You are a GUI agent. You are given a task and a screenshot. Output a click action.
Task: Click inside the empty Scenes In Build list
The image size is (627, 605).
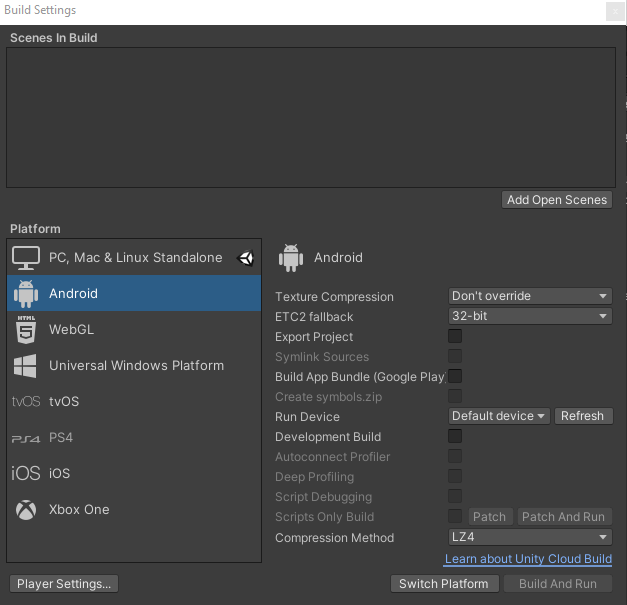click(x=310, y=117)
